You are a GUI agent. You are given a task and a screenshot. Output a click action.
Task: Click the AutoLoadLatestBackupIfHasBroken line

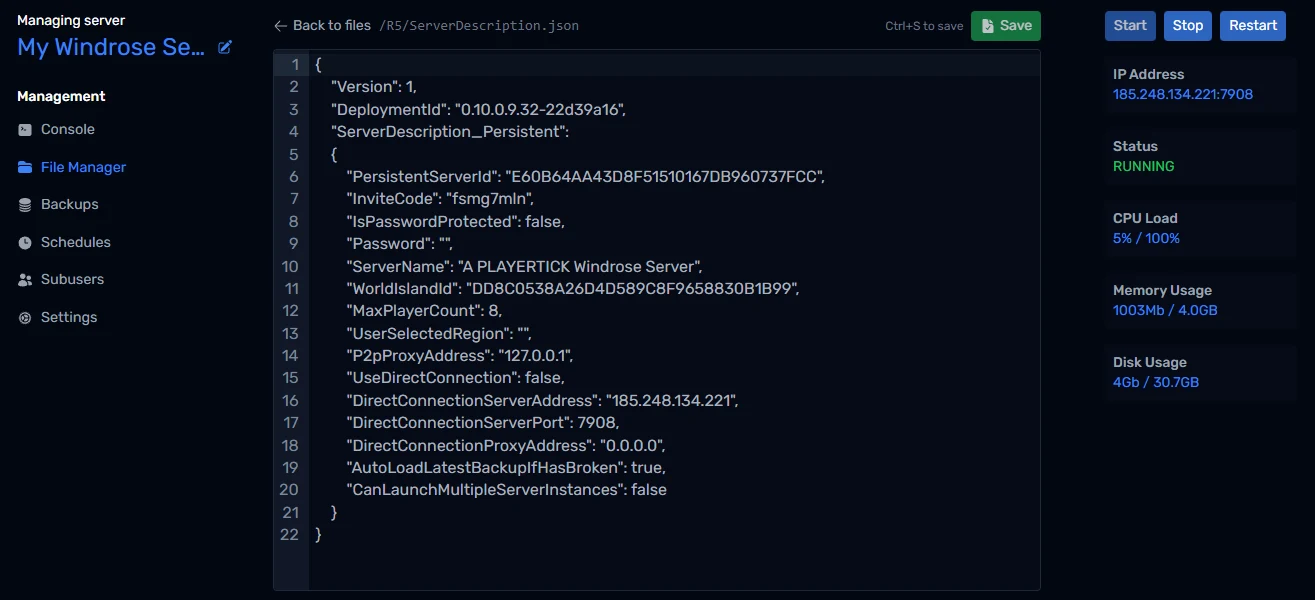pyautogui.click(x=506, y=467)
